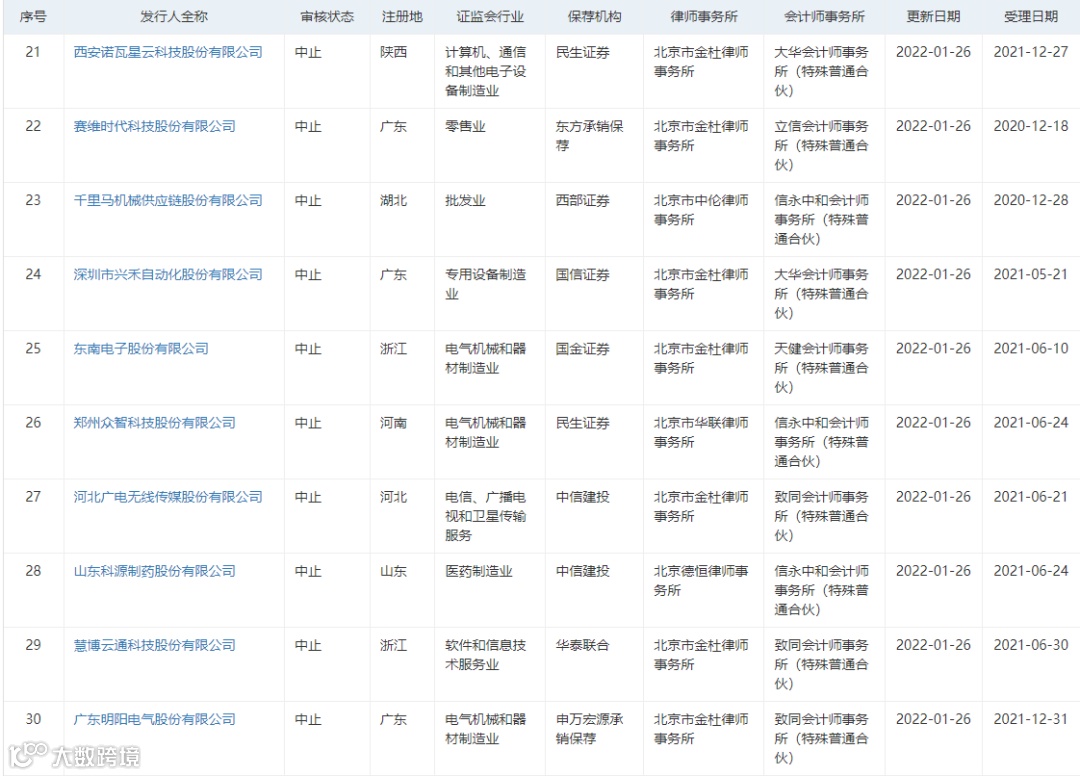The height and width of the screenshot is (776, 1080).
Task: Click the 注册地 column header
Action: [x=402, y=17]
